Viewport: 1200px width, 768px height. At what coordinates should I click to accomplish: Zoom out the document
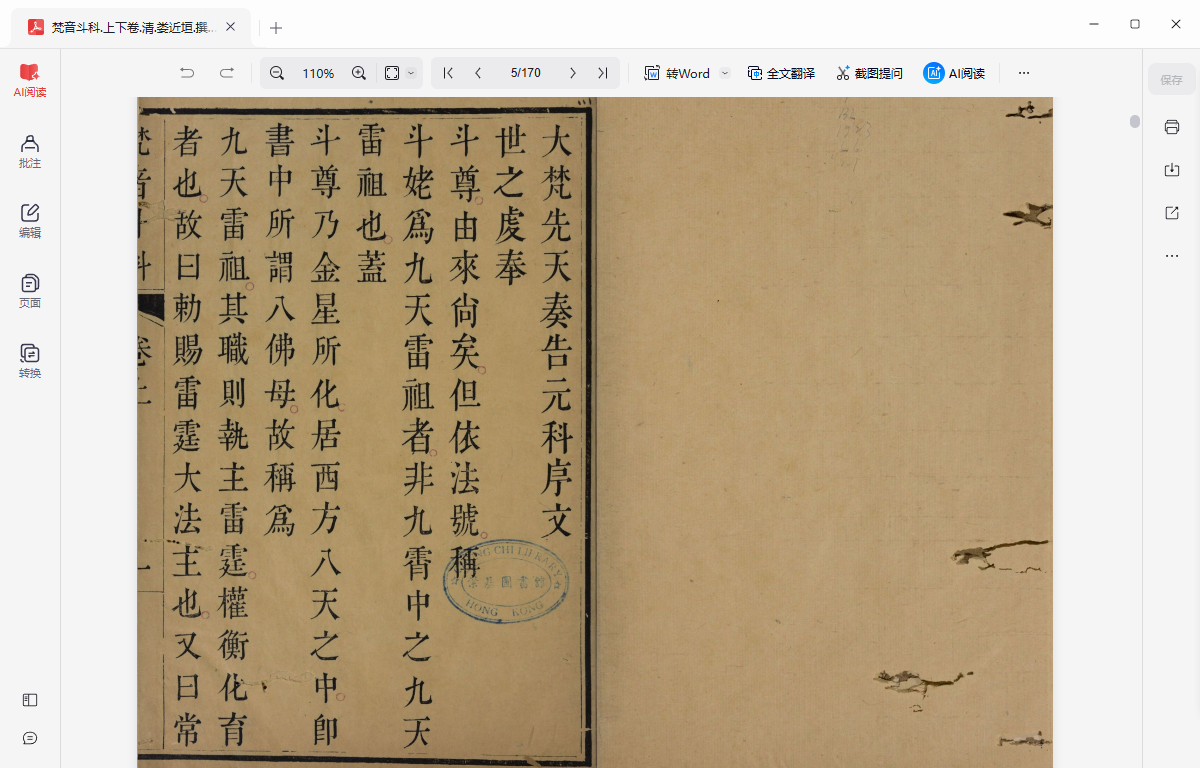(277, 73)
